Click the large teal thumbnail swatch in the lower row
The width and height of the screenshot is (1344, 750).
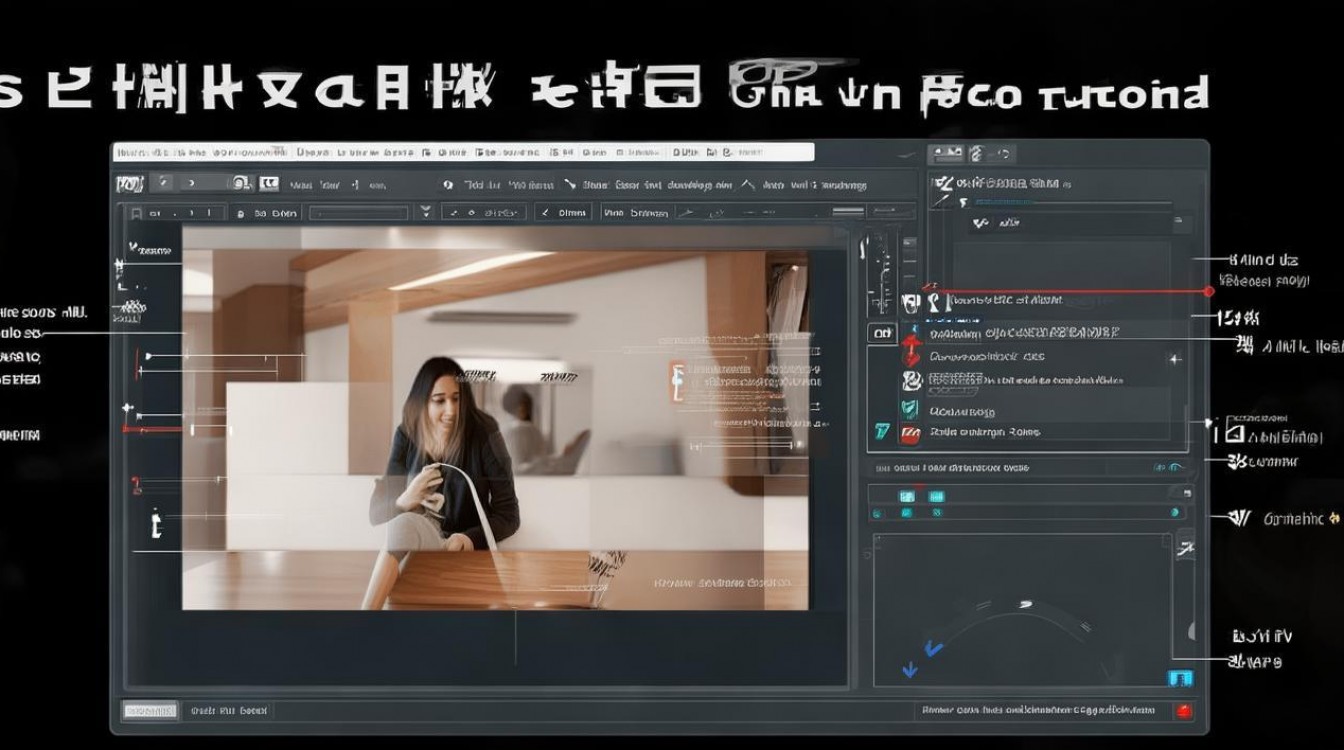tap(906, 496)
